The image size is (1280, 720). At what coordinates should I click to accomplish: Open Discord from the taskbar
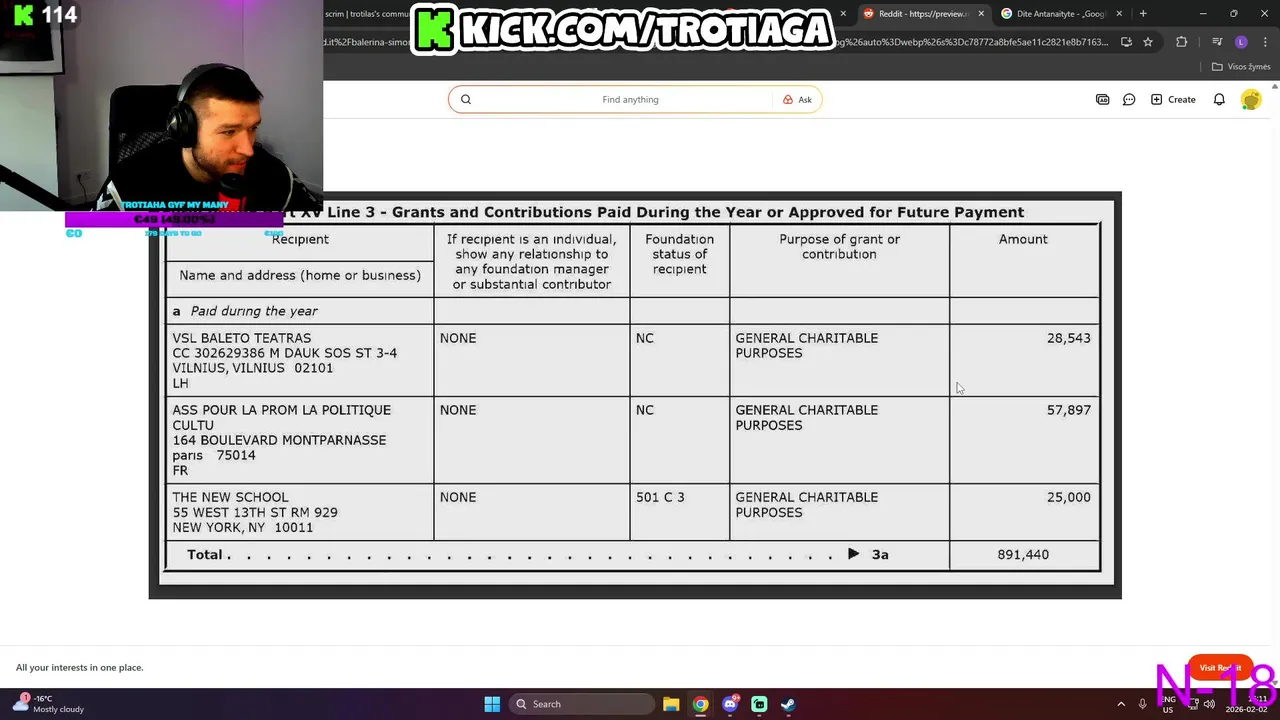730,704
